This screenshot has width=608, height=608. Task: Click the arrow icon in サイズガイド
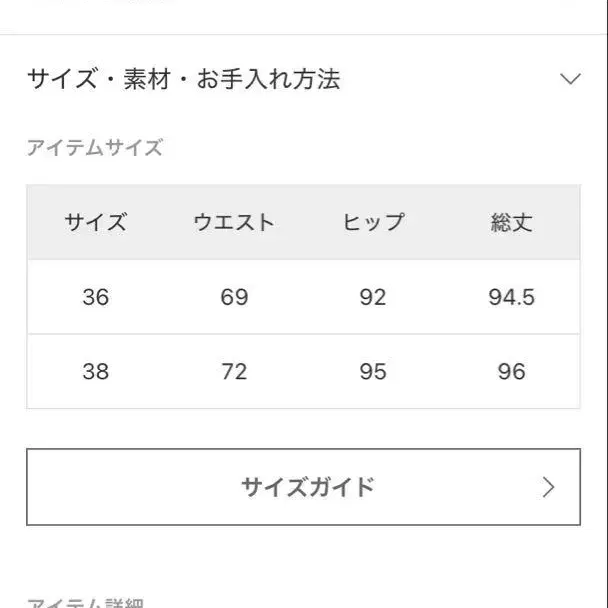[548, 487]
